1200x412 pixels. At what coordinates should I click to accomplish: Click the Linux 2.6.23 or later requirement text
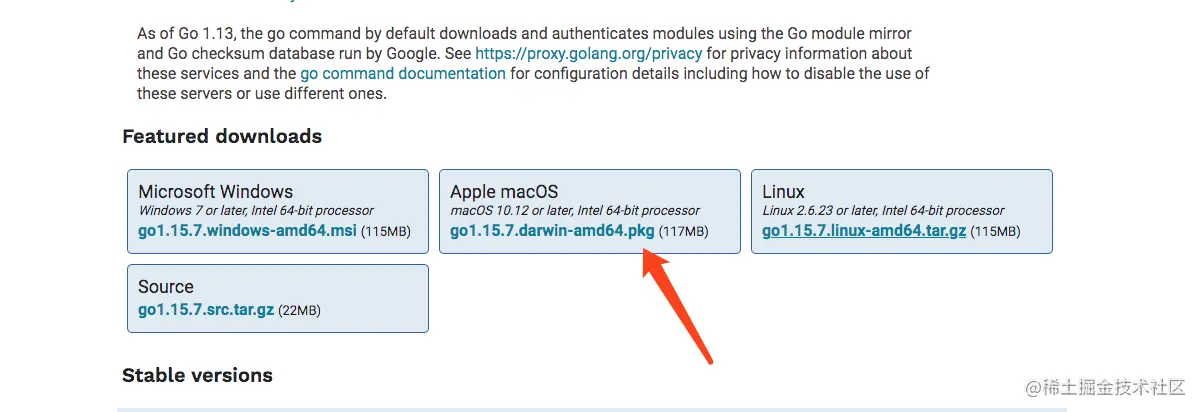(883, 211)
